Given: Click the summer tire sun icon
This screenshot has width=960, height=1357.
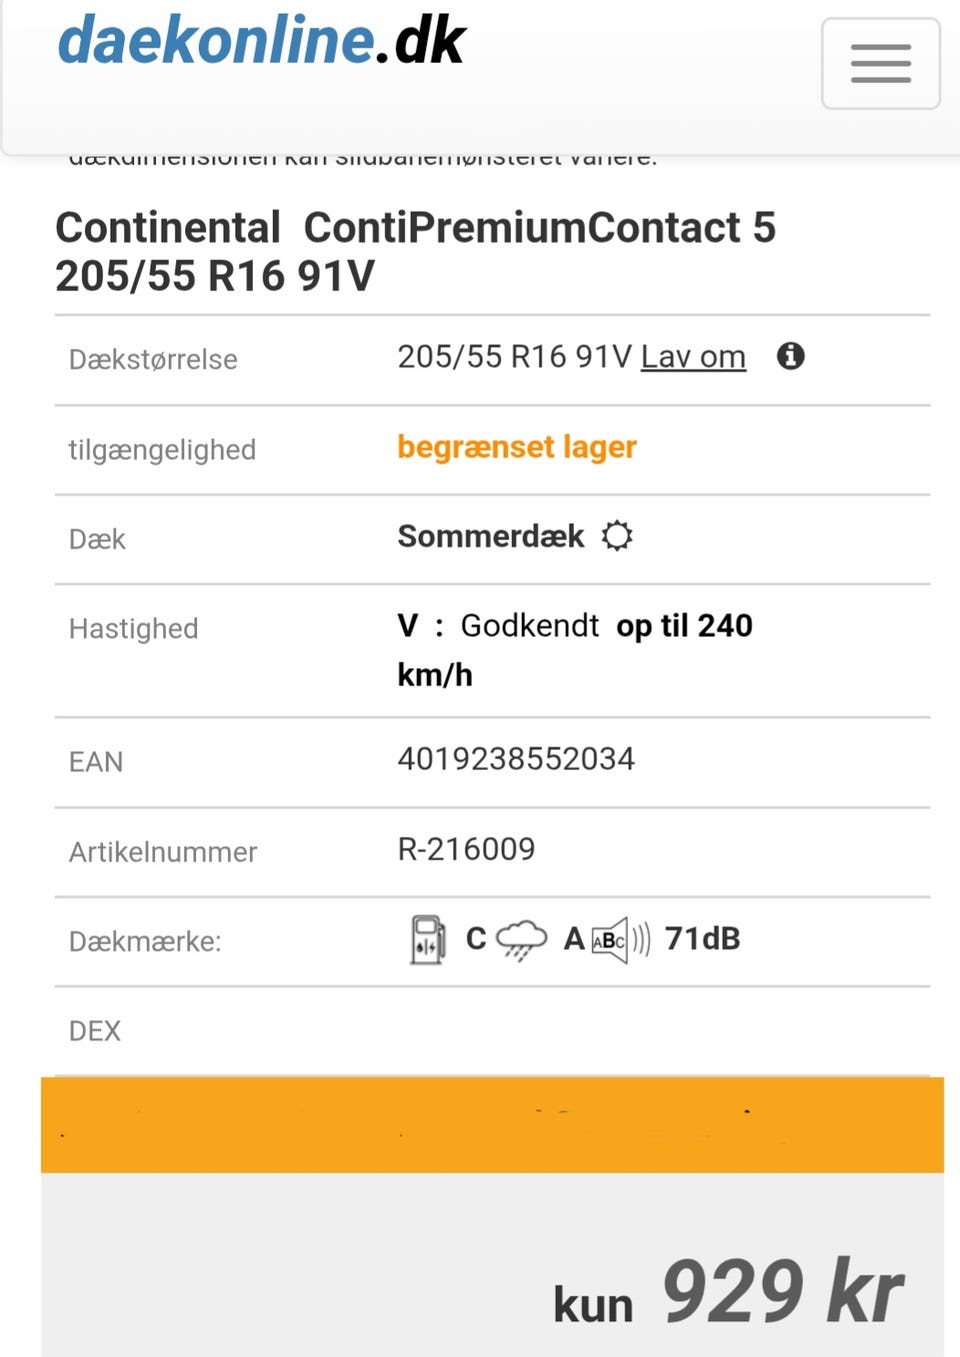Looking at the screenshot, I should click(617, 536).
